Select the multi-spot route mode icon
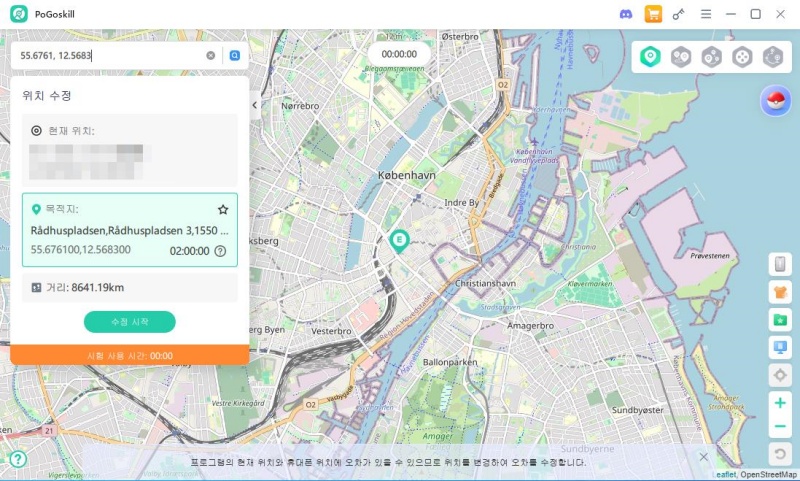The image size is (800, 481). click(711, 57)
